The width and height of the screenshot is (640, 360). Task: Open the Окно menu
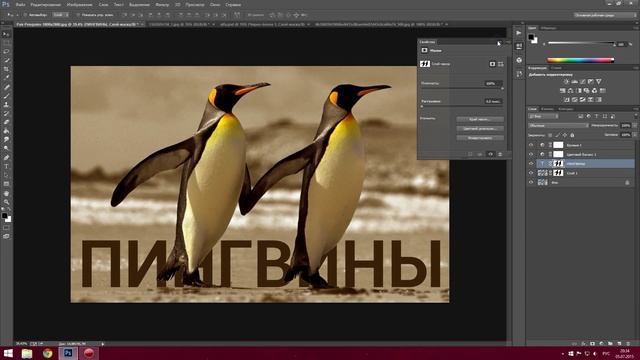coord(215,5)
